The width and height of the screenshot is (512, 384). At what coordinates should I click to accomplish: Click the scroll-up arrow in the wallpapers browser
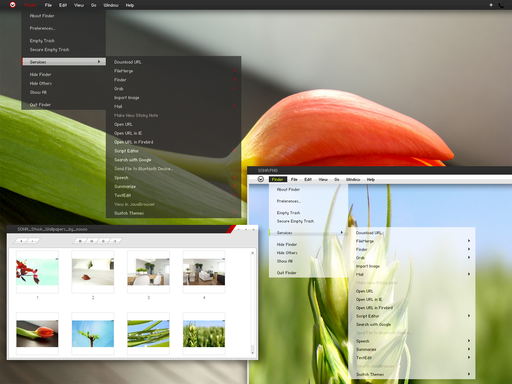(252, 253)
